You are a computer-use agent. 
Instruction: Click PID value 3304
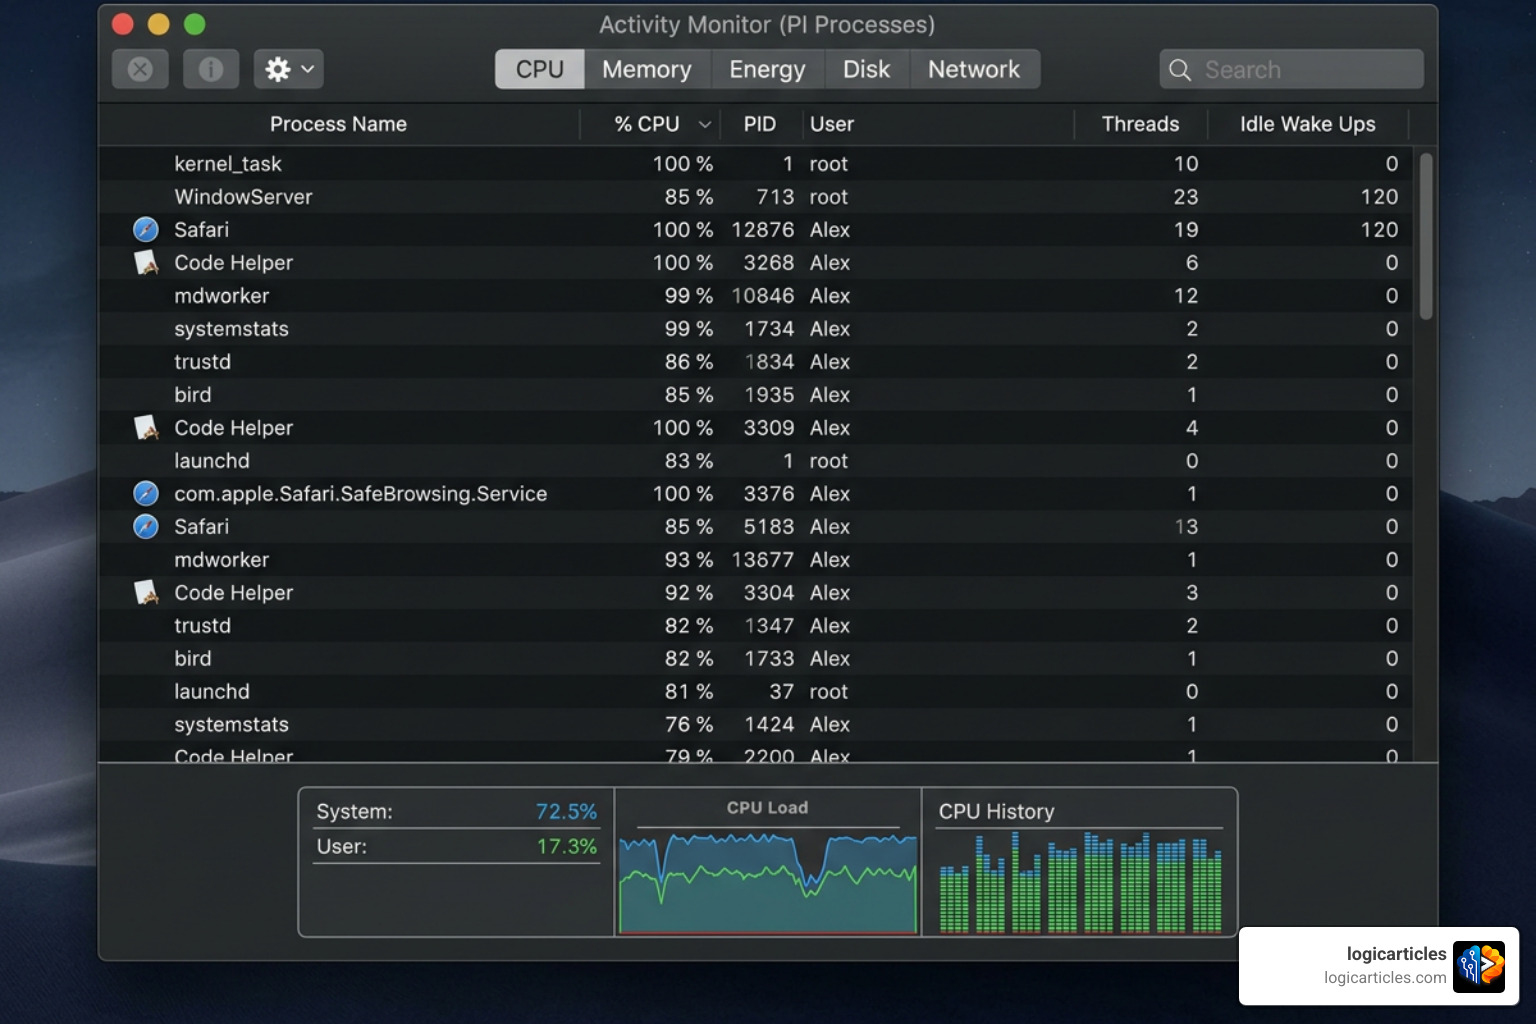[x=769, y=593]
